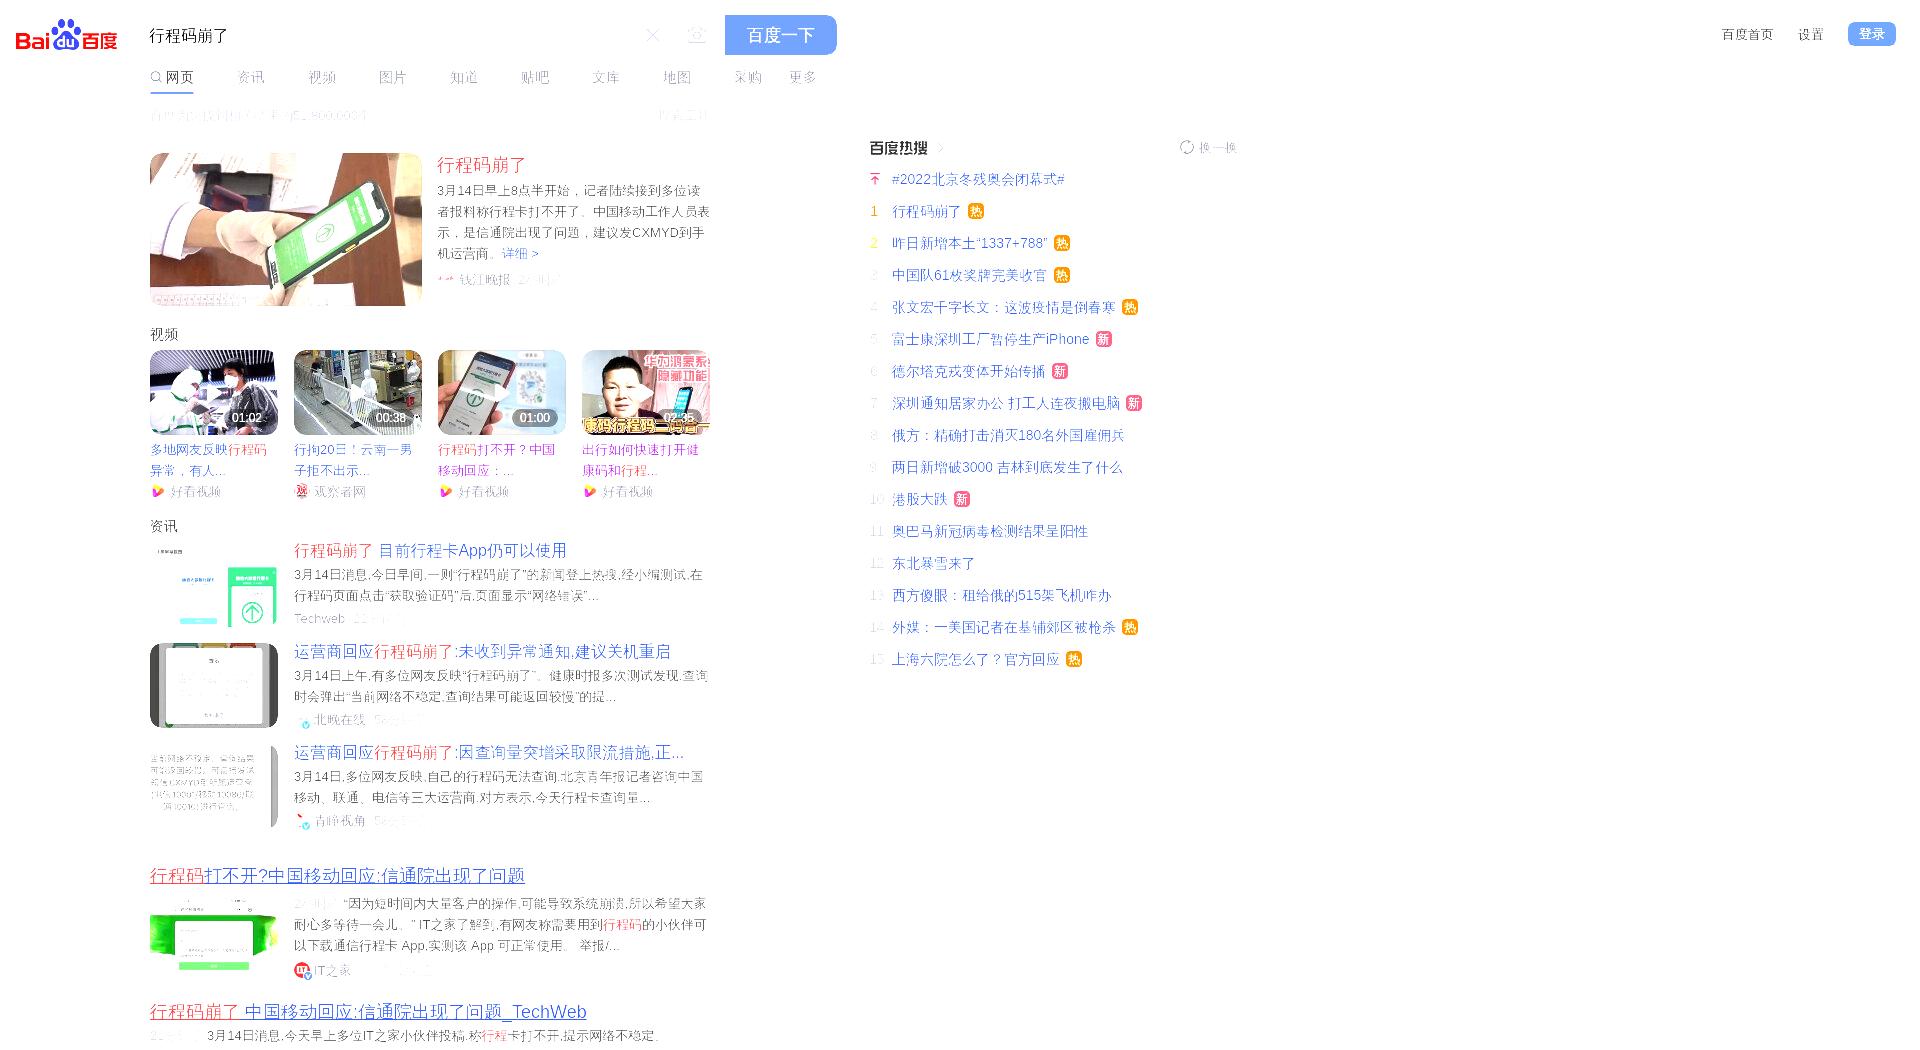Open hot search 奥巴马新冠病毒检测结果呈阳性
The height and width of the screenshot is (1050, 1920).
coord(990,532)
